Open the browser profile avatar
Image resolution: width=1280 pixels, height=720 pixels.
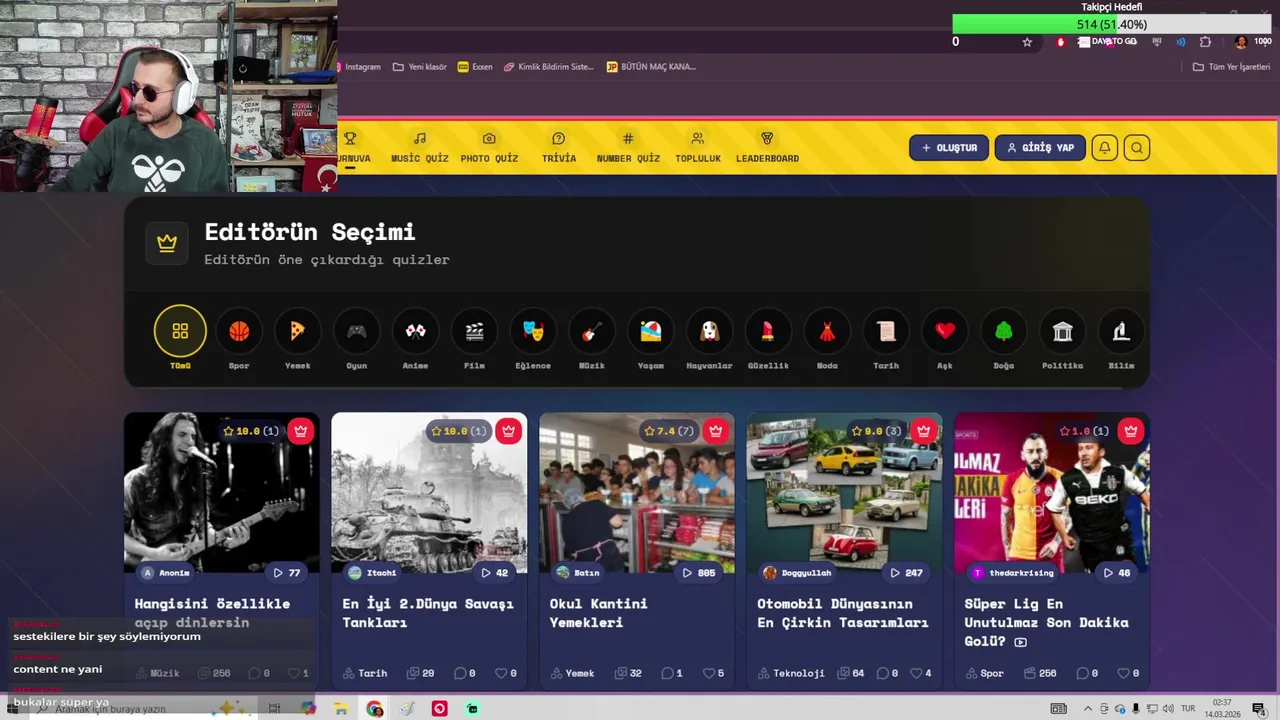click(x=1241, y=42)
